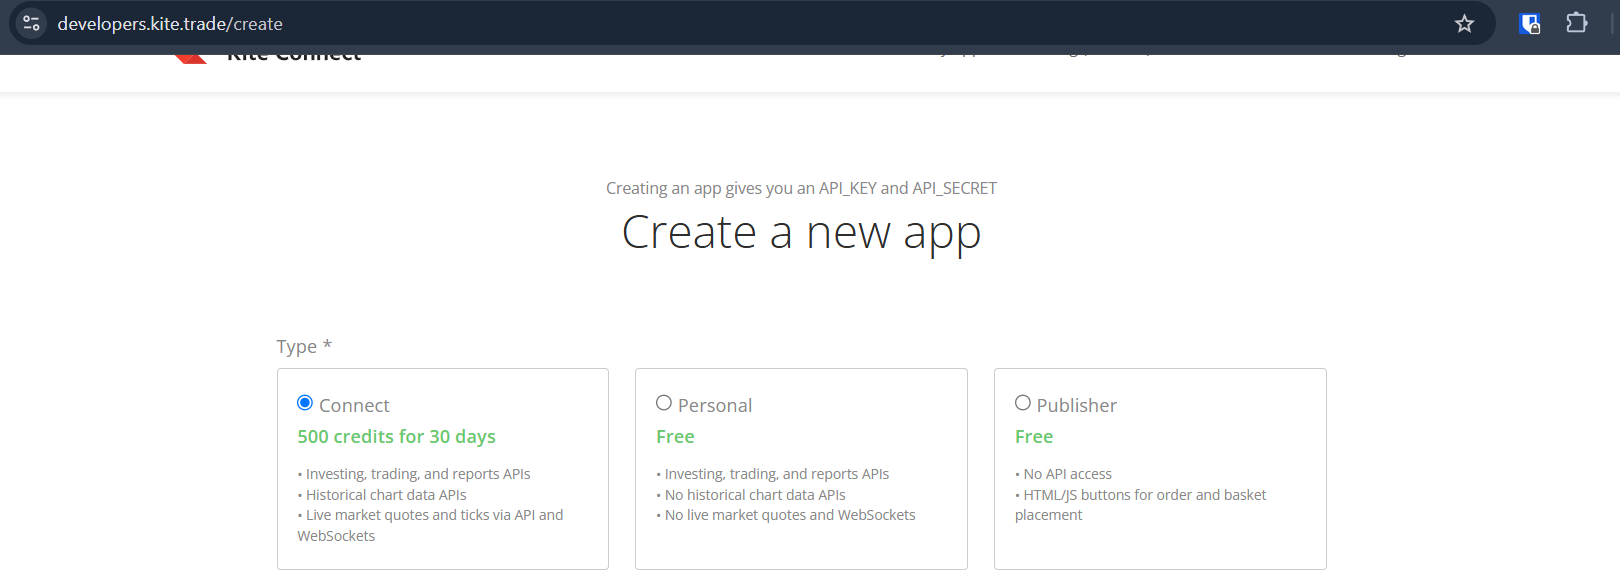Select the Publisher app type radio button
The height and width of the screenshot is (577, 1620).
1023,403
